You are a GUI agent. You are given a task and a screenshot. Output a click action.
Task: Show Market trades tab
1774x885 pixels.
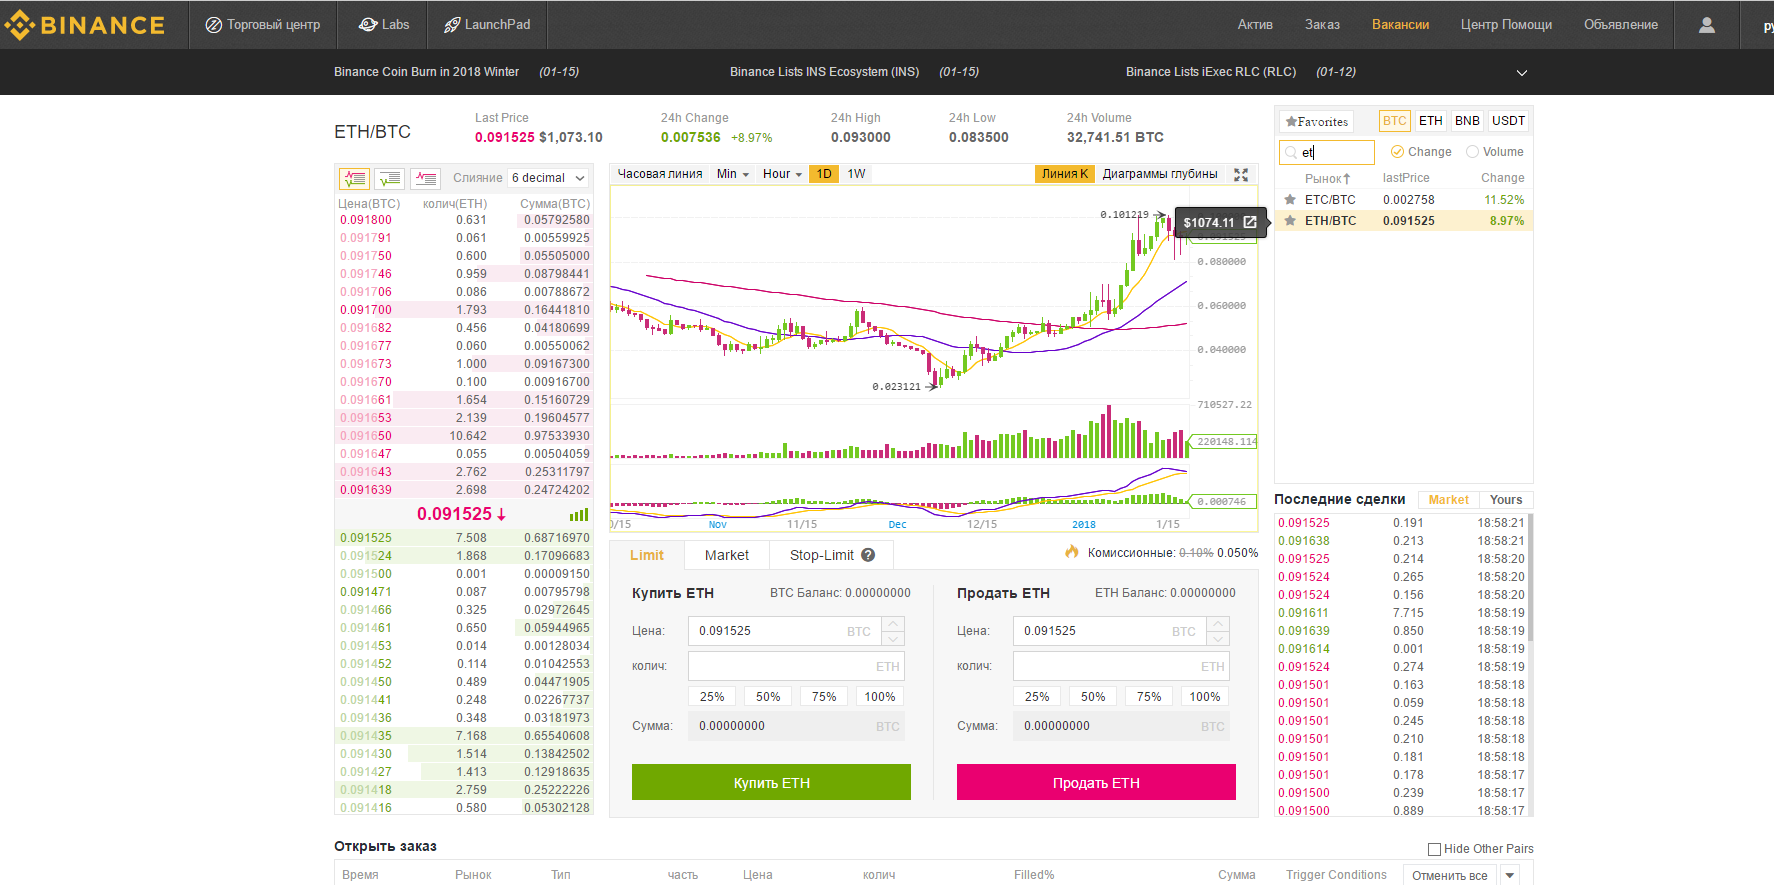pyautogui.click(x=1449, y=500)
